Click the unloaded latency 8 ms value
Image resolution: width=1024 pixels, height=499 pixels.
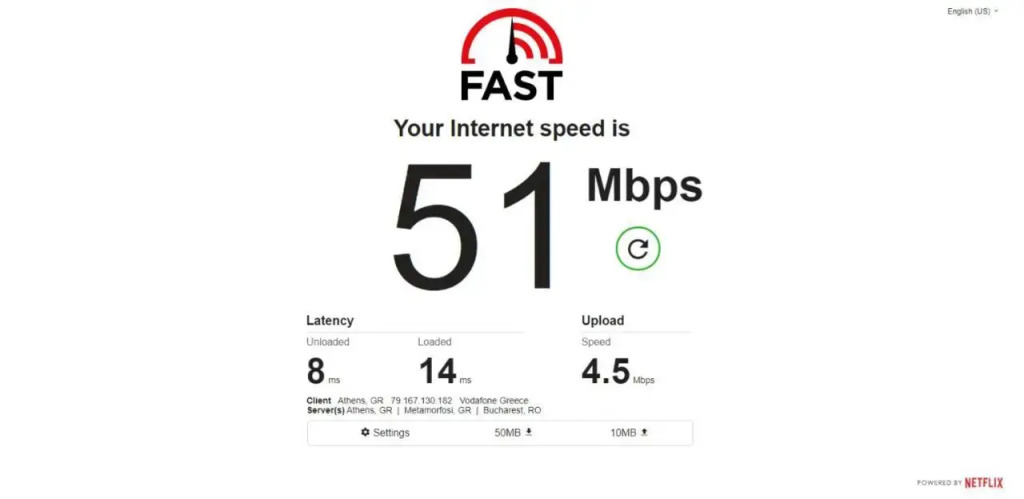click(323, 372)
